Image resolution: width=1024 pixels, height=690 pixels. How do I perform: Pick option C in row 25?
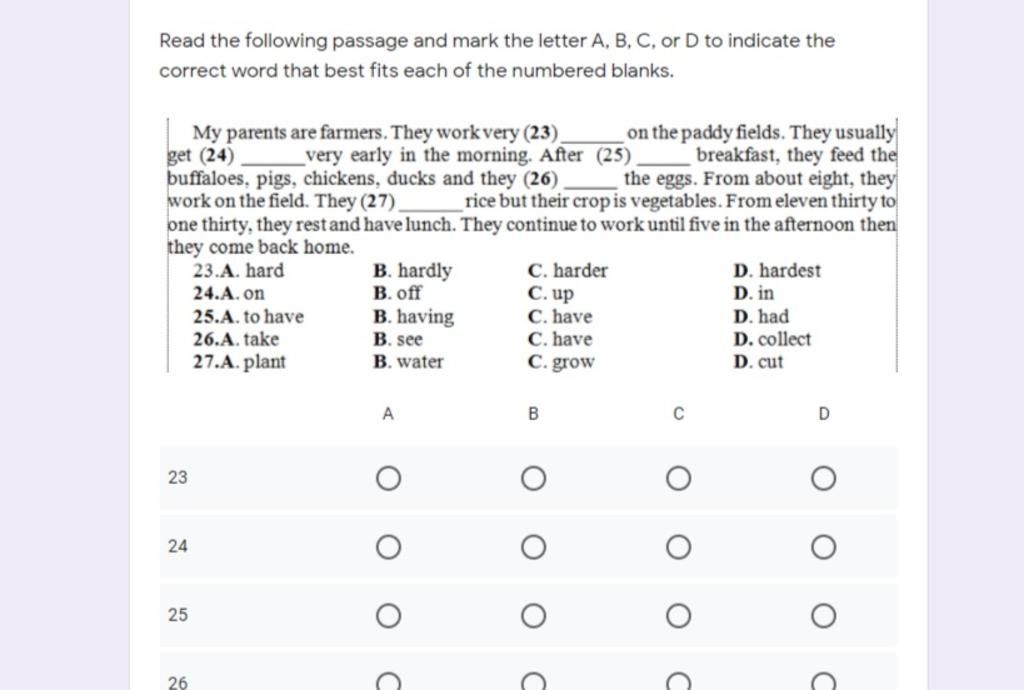coord(678,616)
